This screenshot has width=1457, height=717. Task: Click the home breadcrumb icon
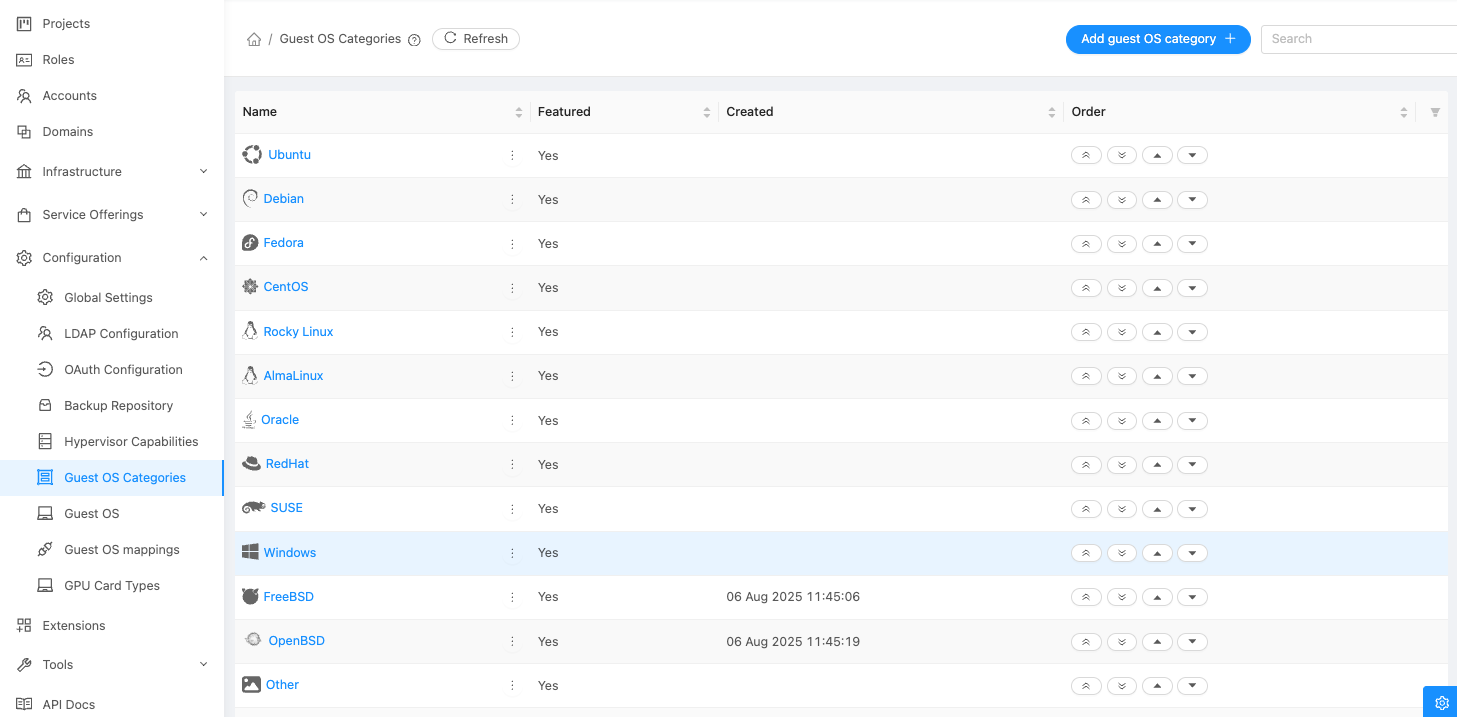(254, 39)
